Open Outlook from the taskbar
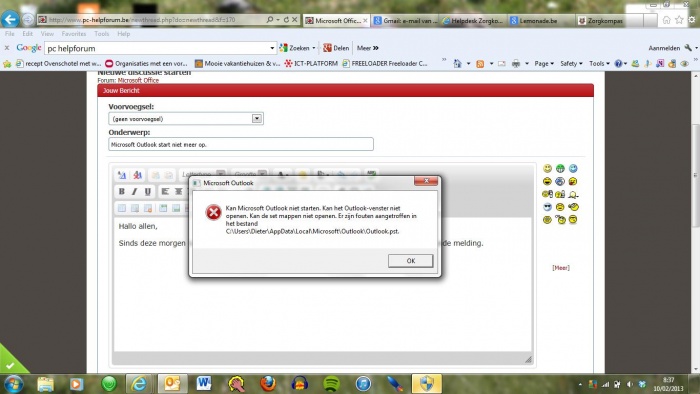Screen dimensions: 700x394 point(172,384)
